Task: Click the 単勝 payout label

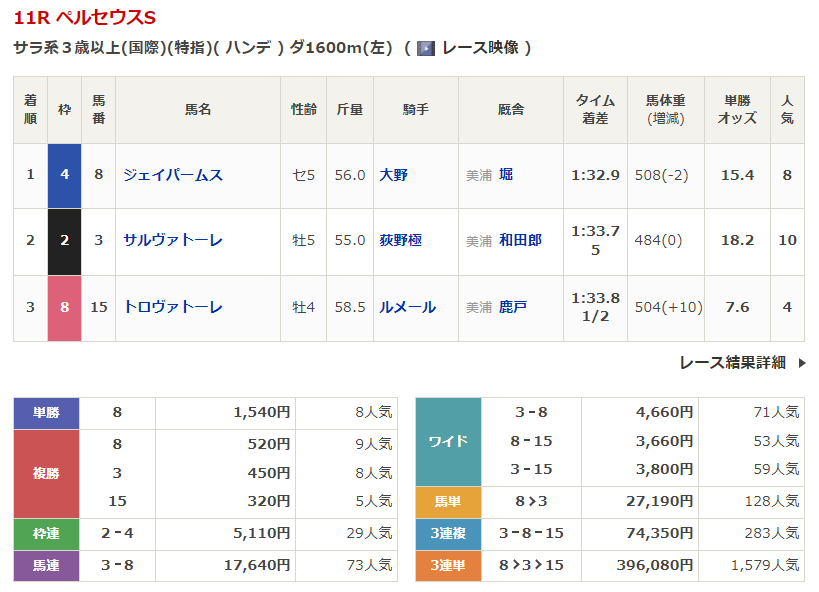Action: click(46, 412)
